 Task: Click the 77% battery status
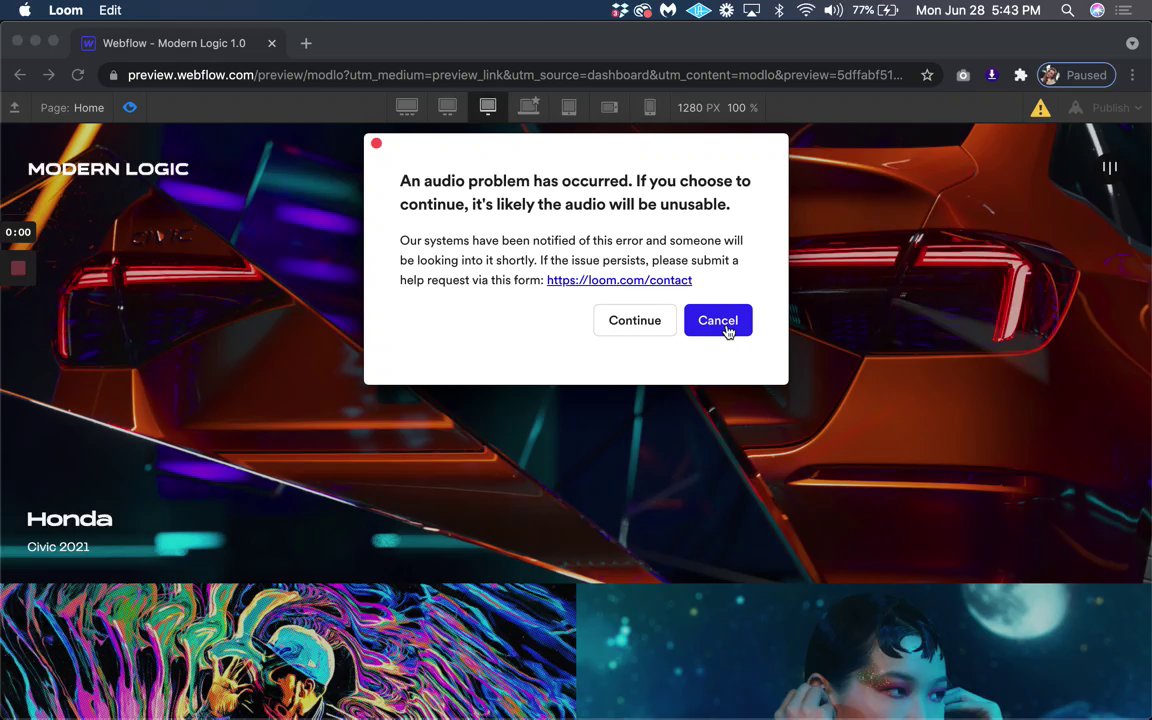tap(875, 10)
